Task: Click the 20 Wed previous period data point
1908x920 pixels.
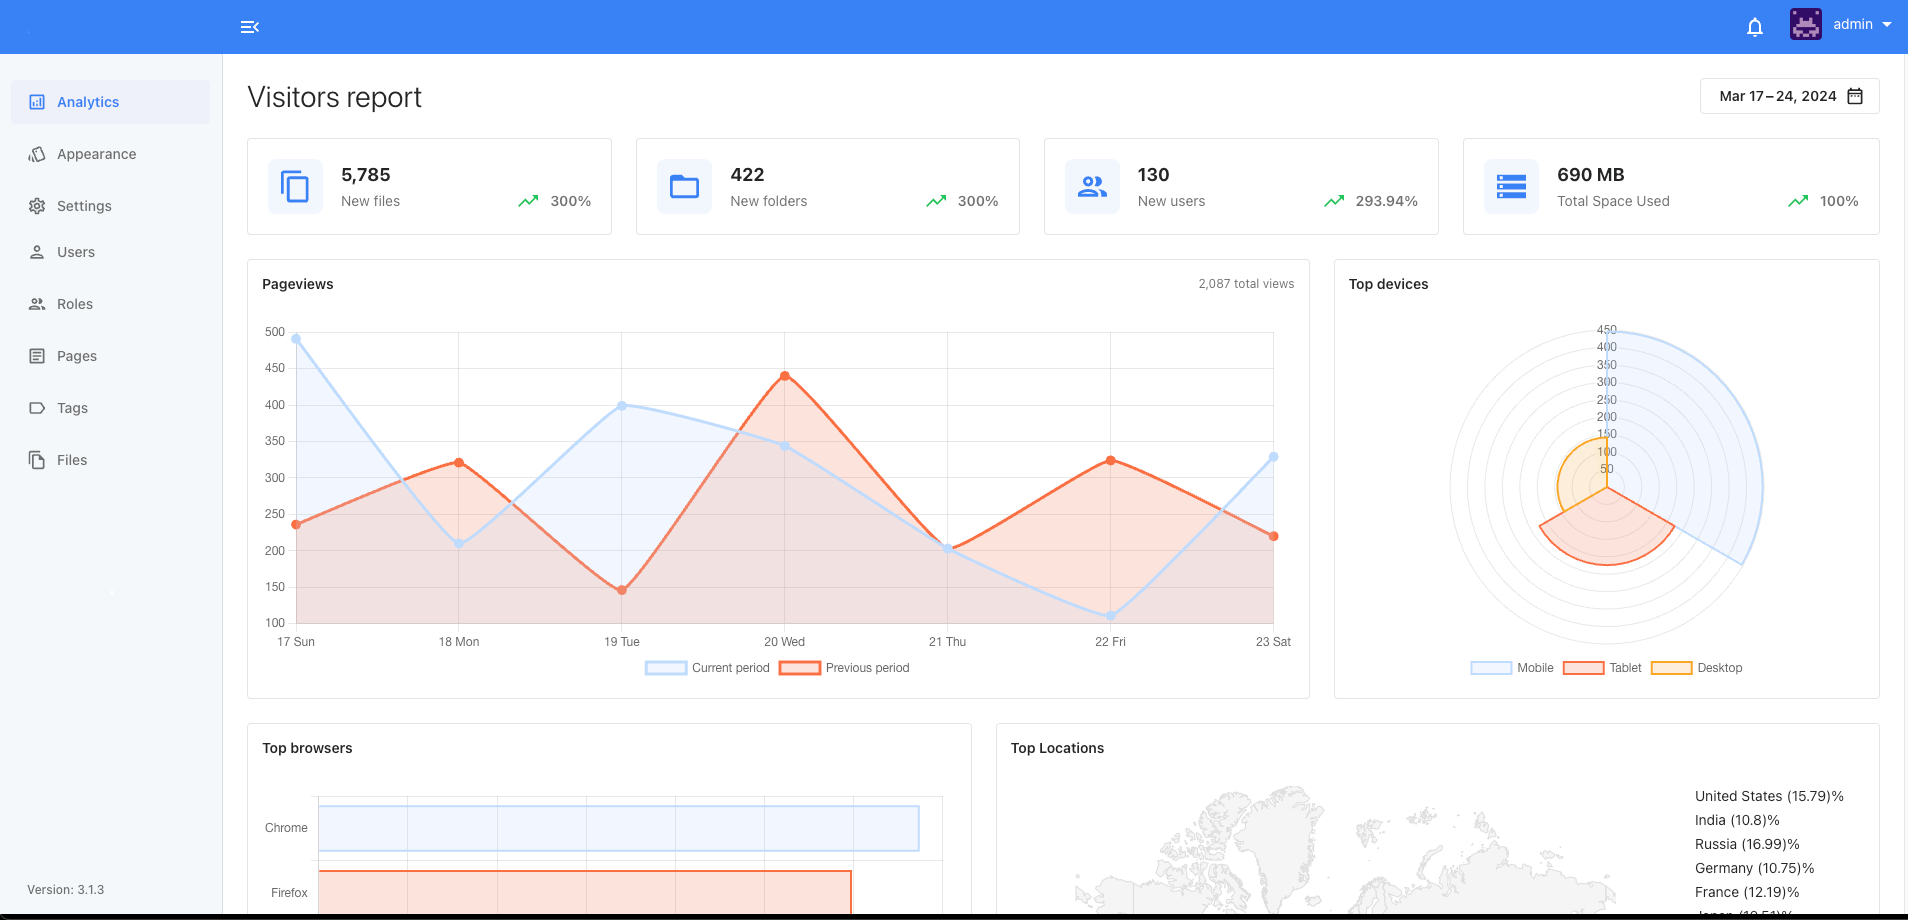Action: (x=785, y=376)
